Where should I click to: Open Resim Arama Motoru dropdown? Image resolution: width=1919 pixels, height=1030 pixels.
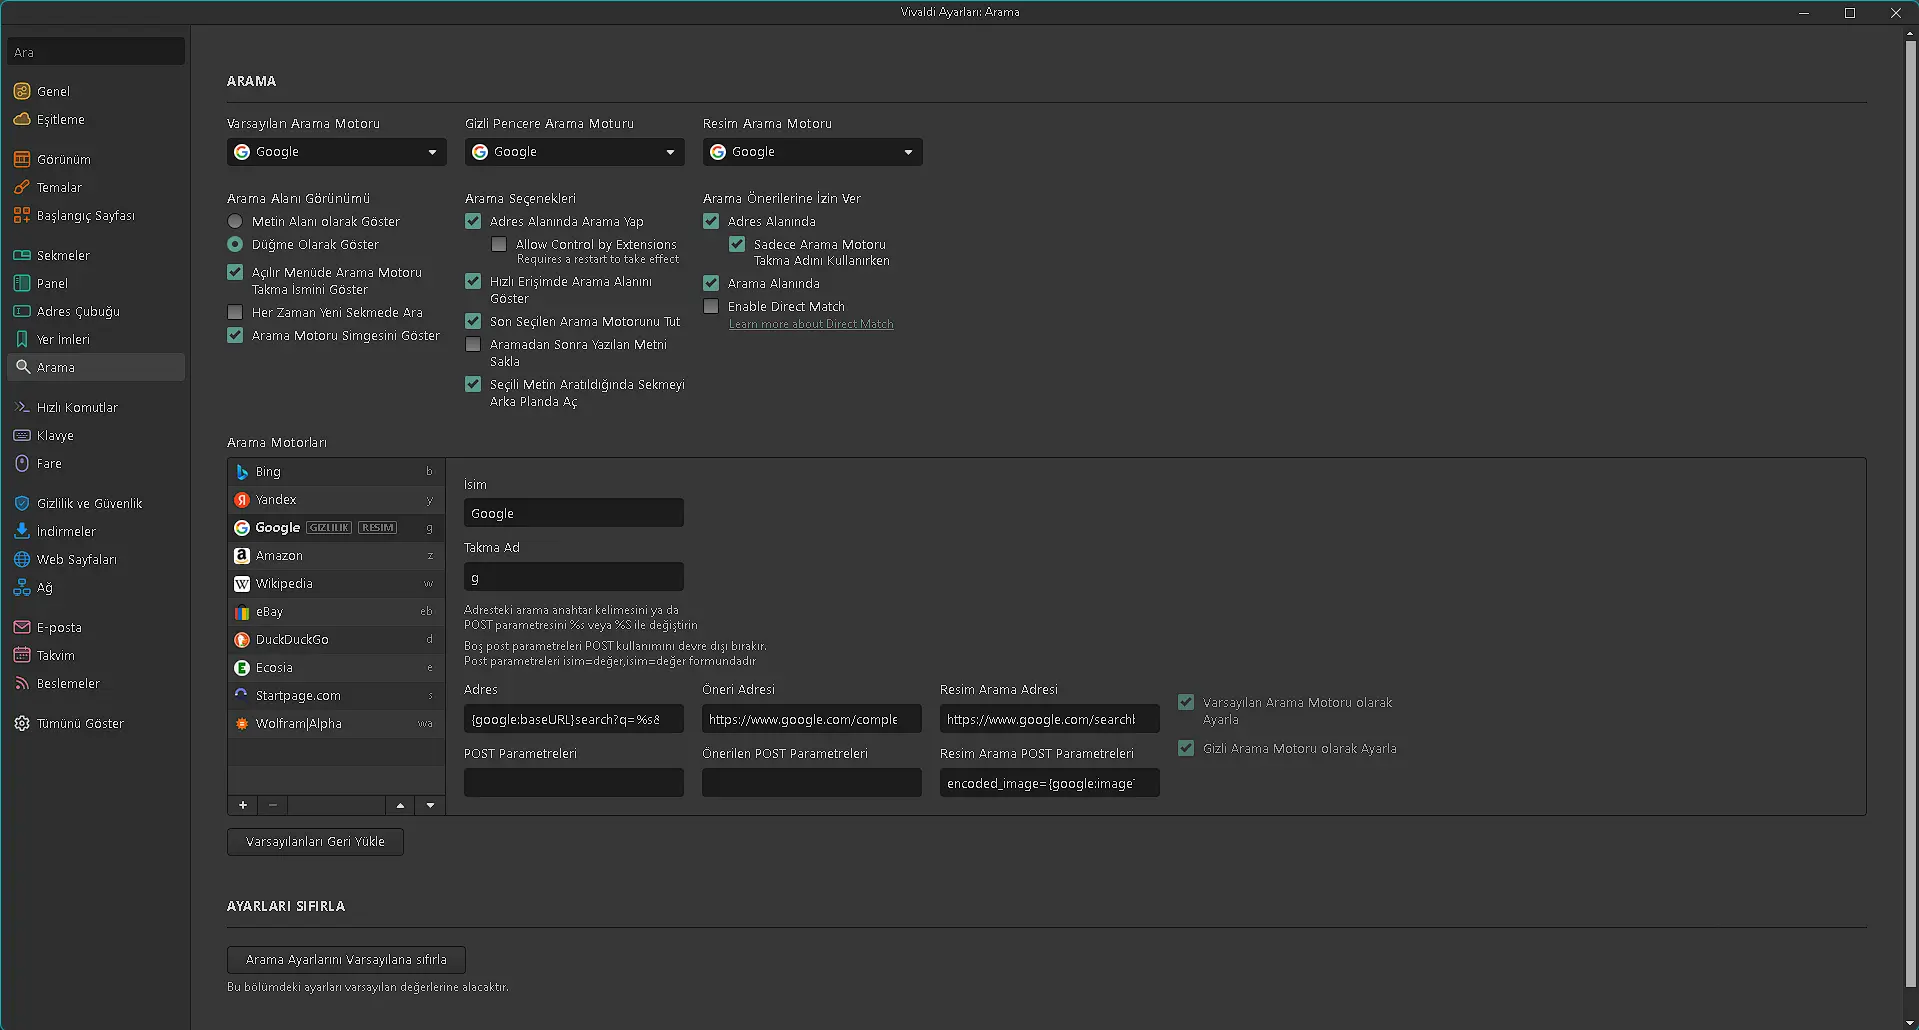click(x=813, y=152)
